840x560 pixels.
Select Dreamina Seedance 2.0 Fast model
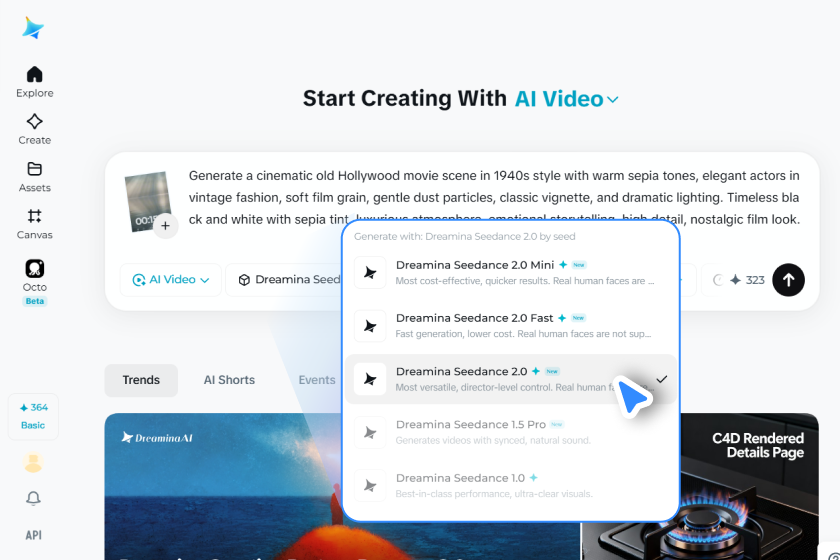coord(511,325)
